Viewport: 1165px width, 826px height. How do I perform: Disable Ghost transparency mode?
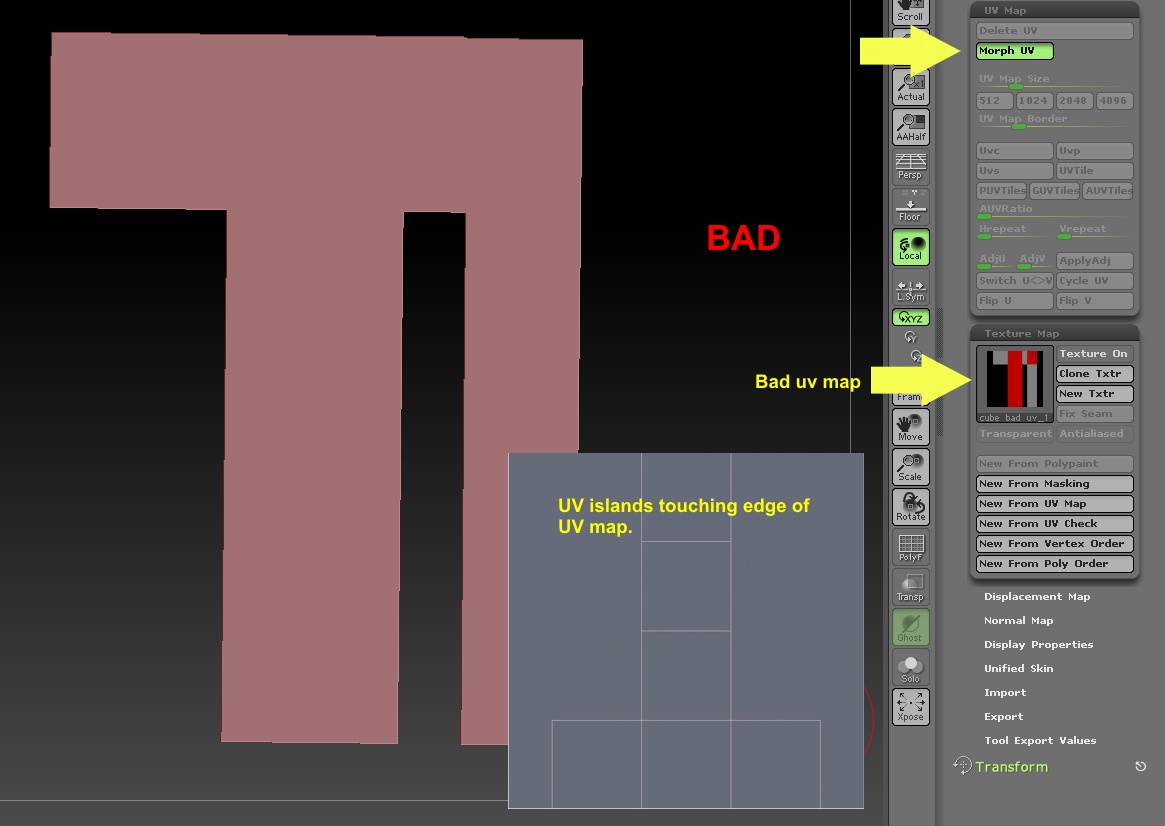coord(910,625)
